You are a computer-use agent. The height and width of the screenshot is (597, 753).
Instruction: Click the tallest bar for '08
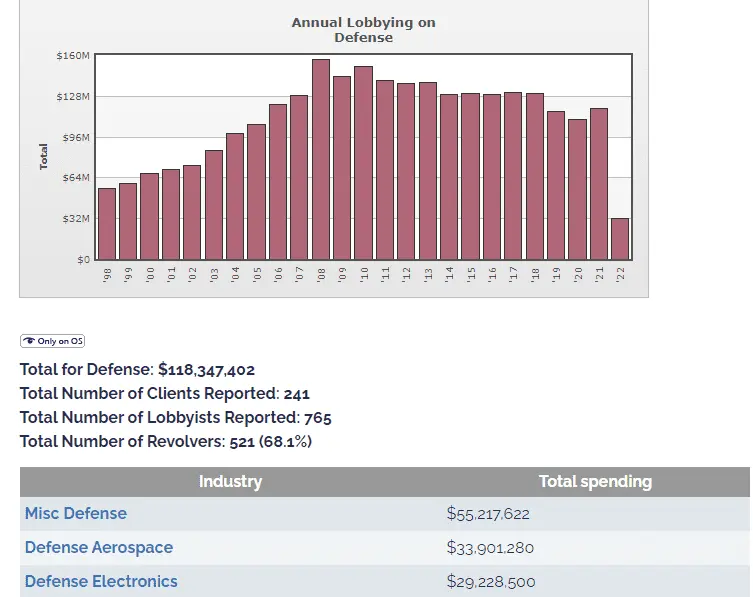point(321,160)
